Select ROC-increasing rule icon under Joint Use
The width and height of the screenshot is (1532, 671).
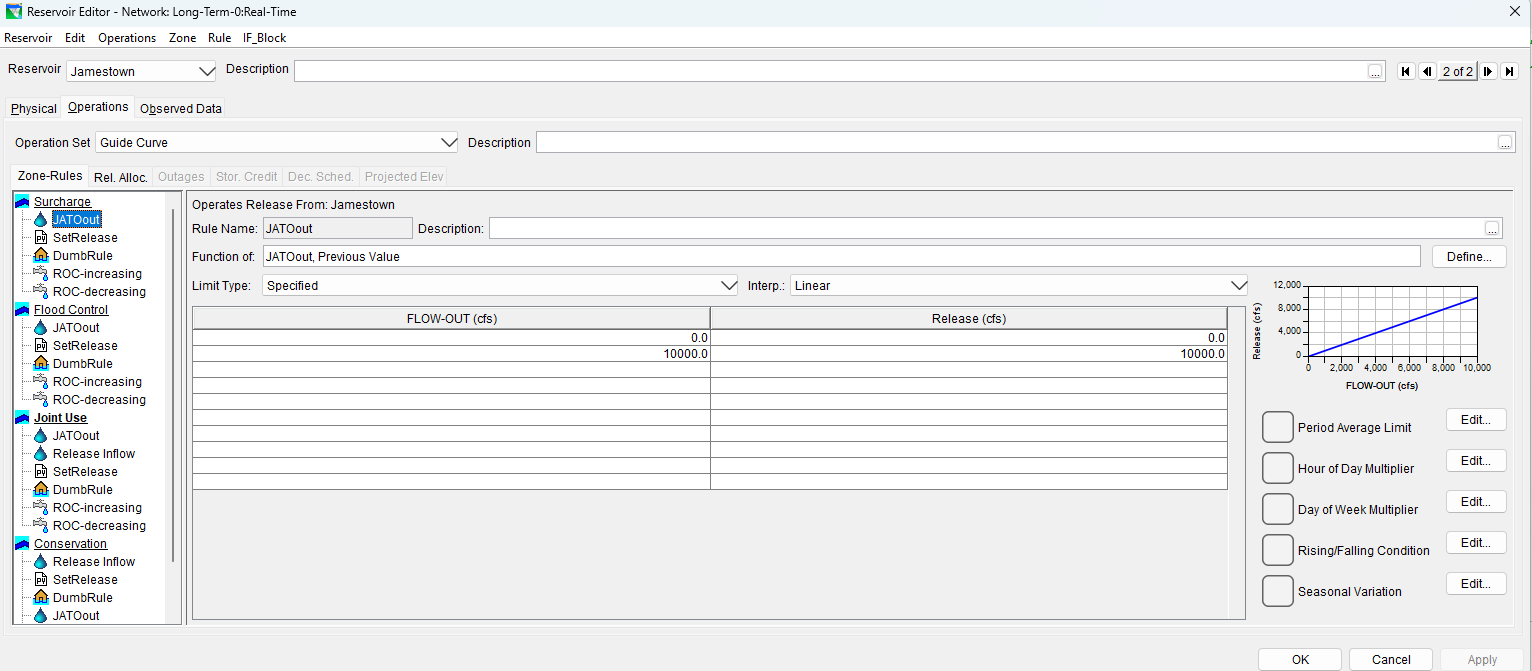tap(40, 508)
